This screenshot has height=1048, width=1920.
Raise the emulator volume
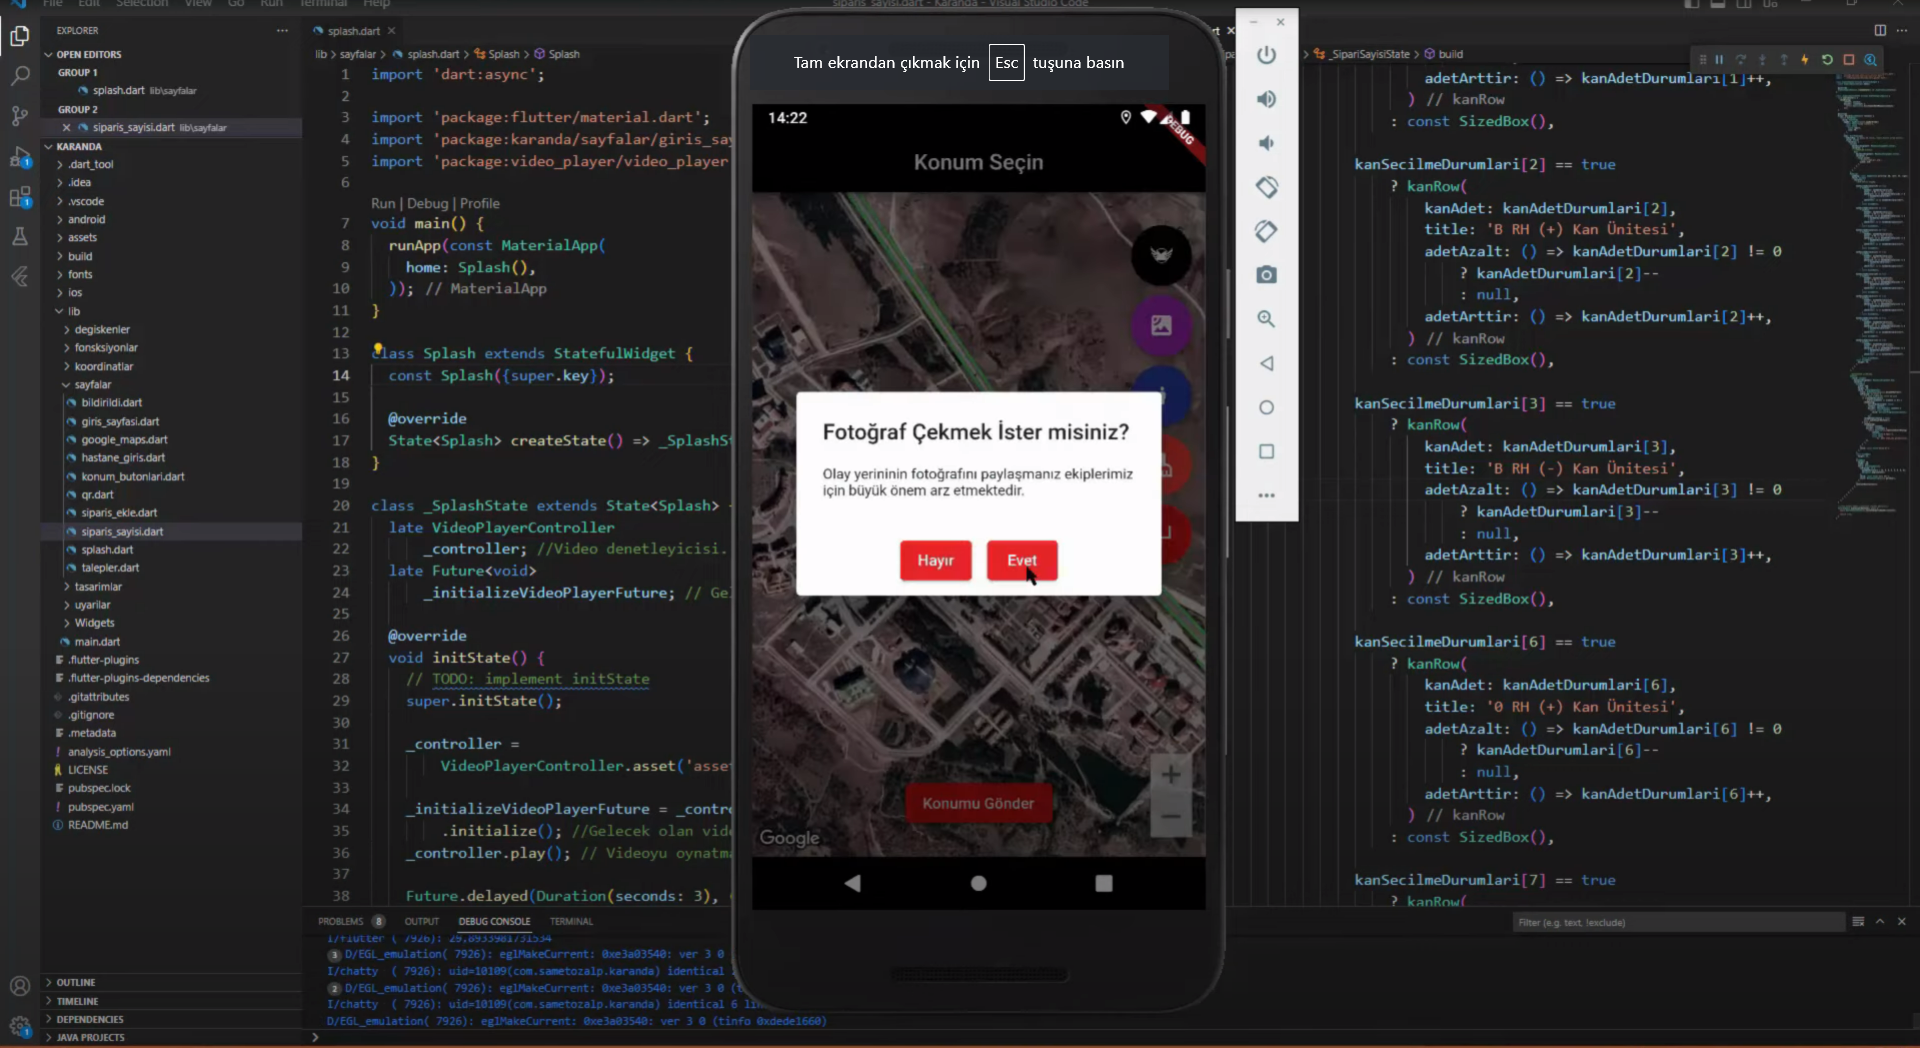pos(1266,99)
